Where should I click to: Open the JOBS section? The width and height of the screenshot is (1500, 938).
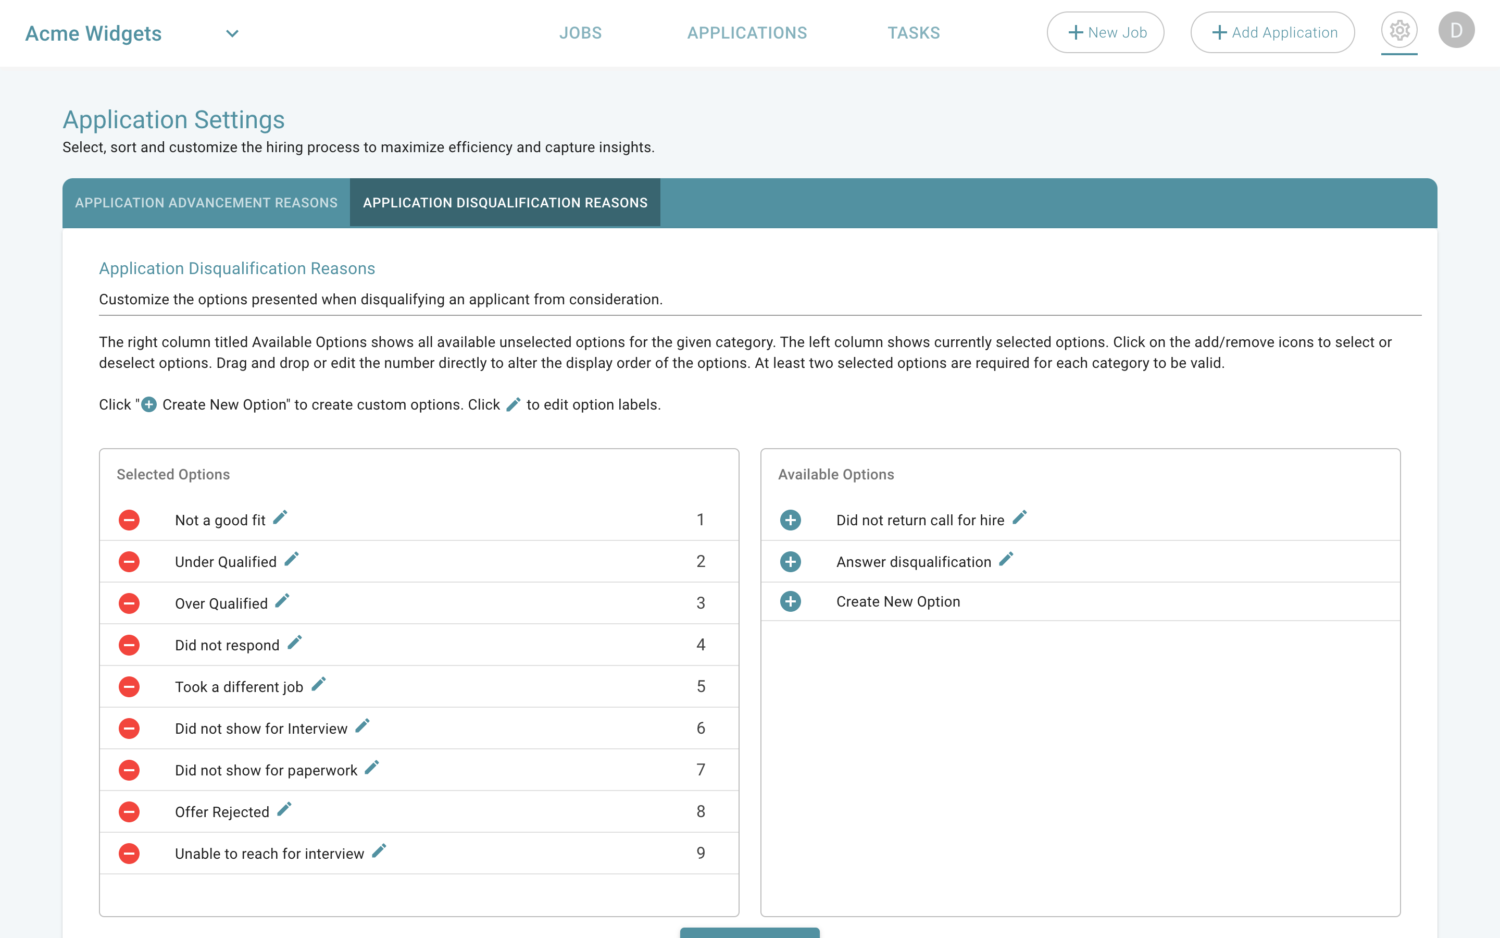click(x=580, y=32)
